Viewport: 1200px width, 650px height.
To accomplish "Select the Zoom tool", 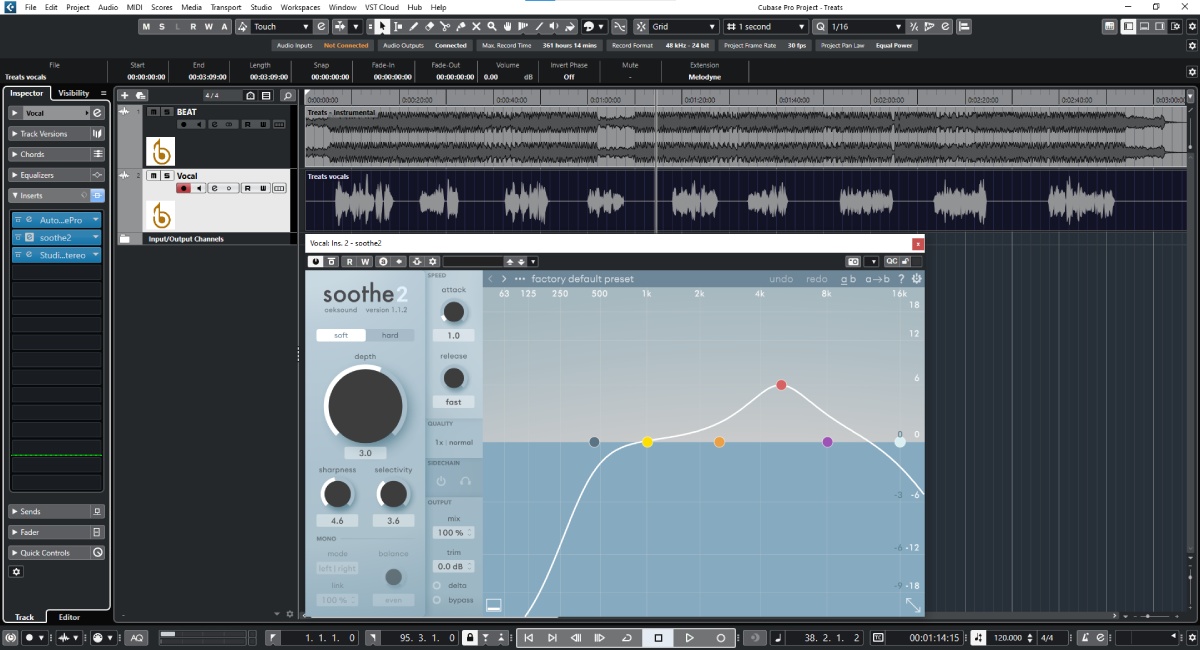I will [x=491, y=26].
